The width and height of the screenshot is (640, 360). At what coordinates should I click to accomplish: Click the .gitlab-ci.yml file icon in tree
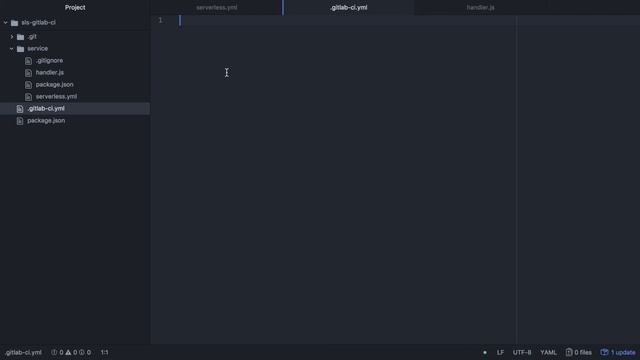(20, 109)
